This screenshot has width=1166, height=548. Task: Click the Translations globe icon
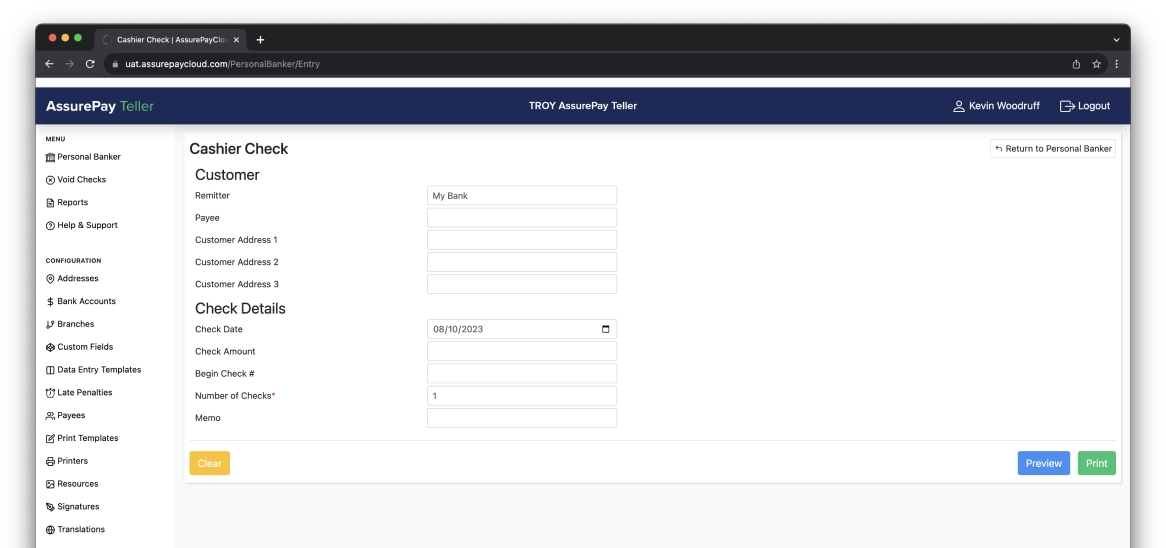click(50, 530)
